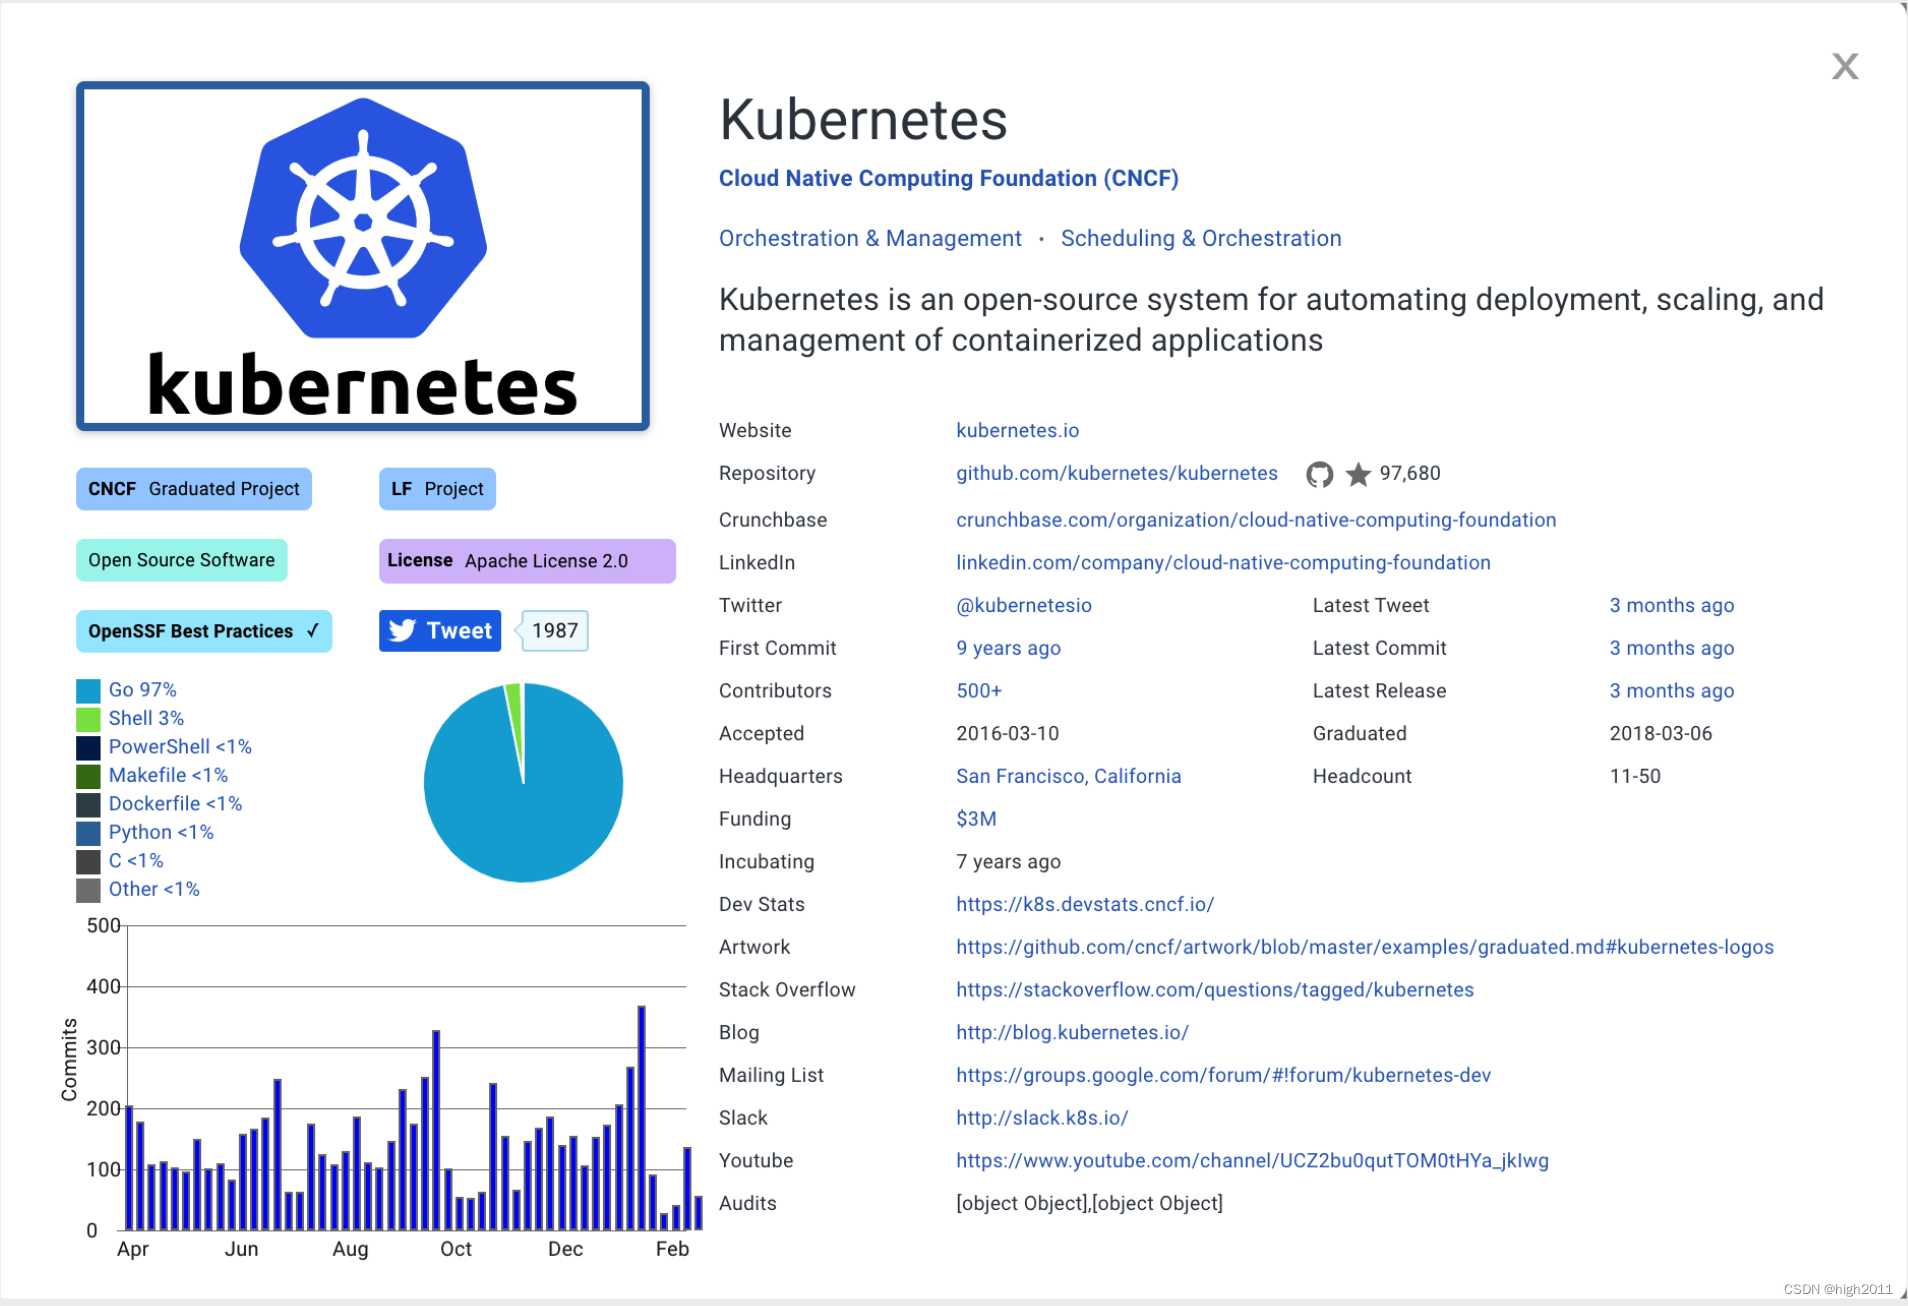Screen dimensions: 1908x1306
Task: Click the Headcount value 11-50
Action: pos(1635,776)
